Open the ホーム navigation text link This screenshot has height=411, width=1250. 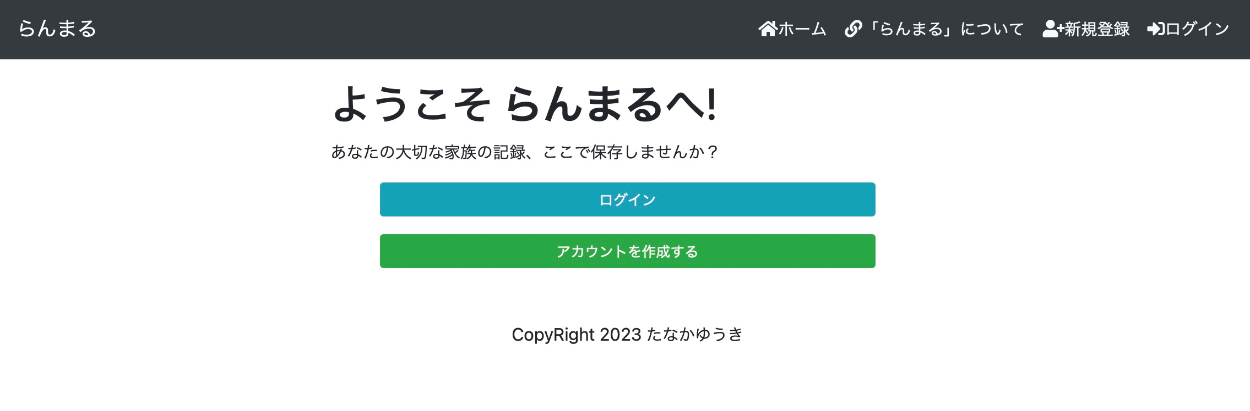[x=803, y=29]
